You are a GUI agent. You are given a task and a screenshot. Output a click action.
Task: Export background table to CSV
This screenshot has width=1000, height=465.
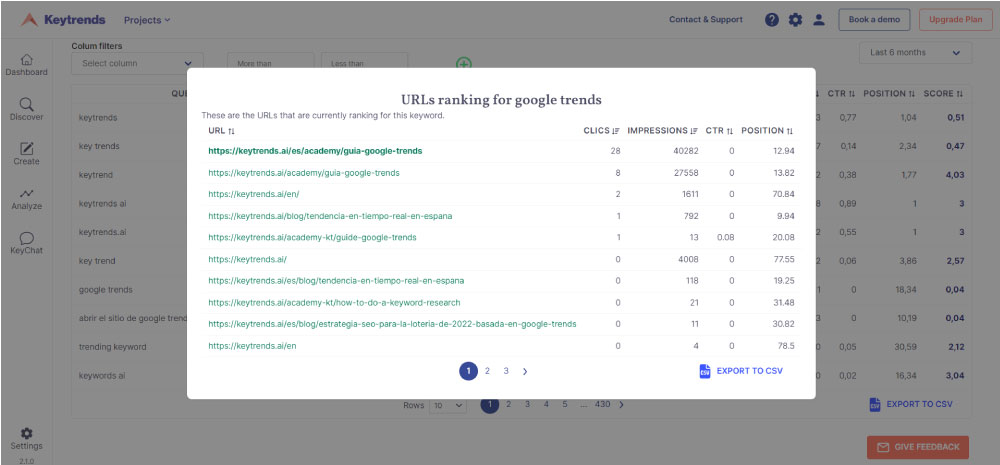911,404
